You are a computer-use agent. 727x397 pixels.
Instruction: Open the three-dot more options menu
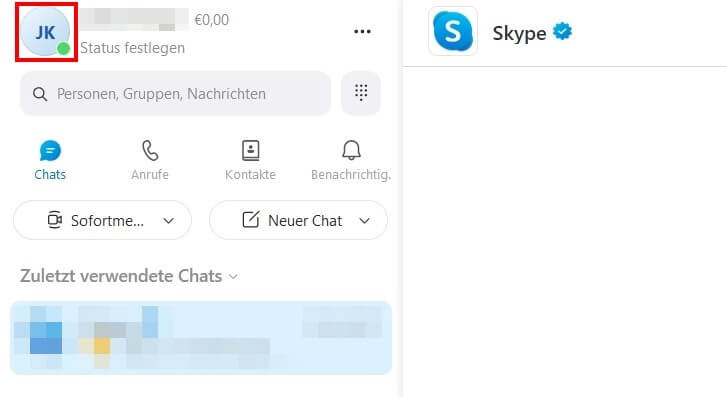tap(362, 32)
